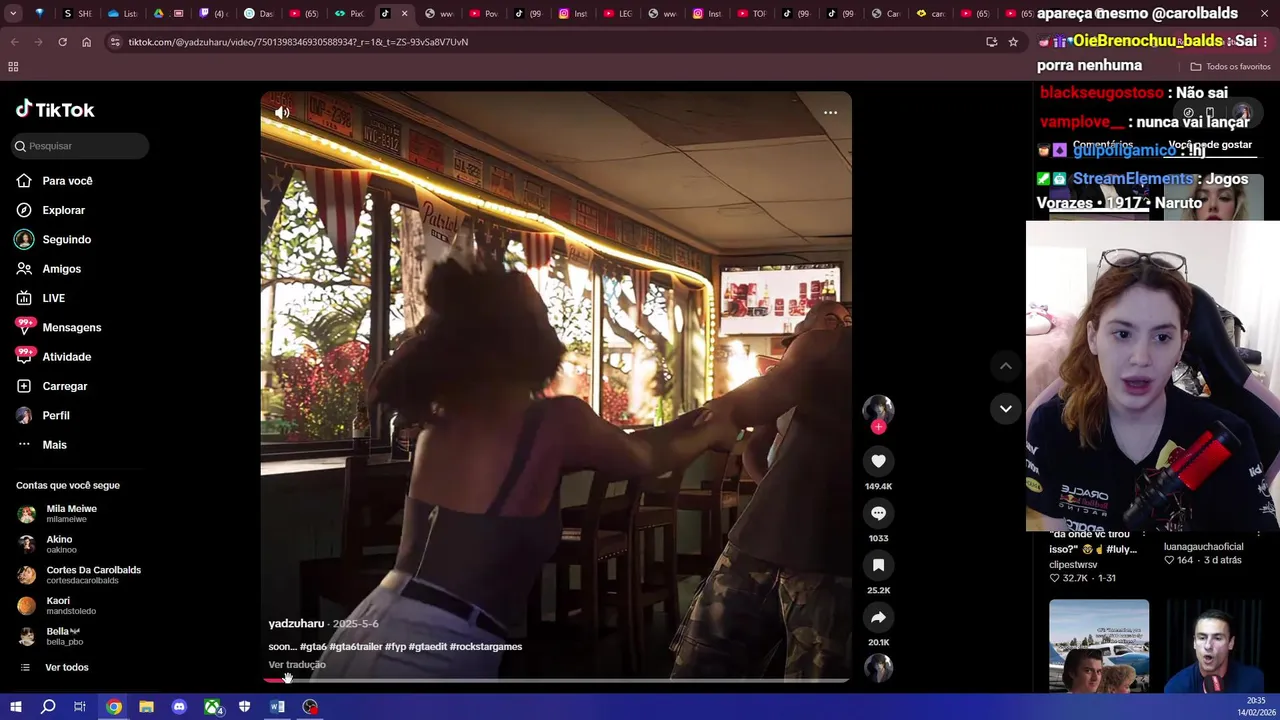
Task: Go to the previous video arrow
Action: (x=1006, y=366)
